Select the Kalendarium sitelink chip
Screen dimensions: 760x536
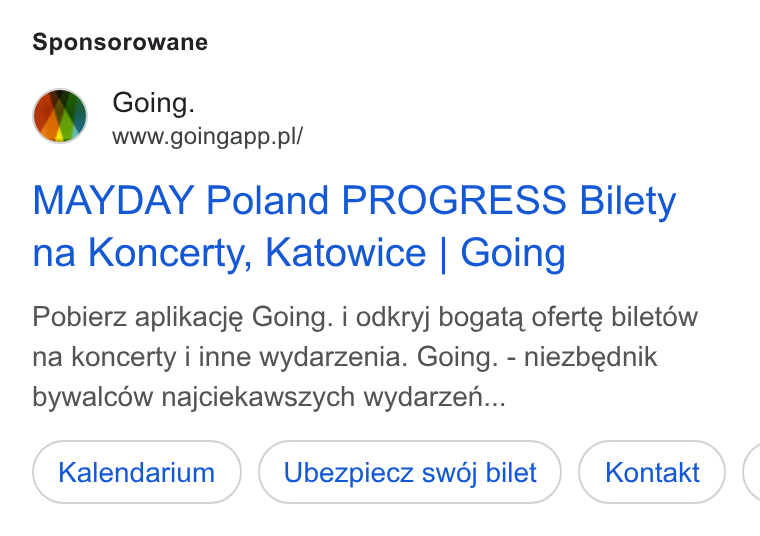[137, 472]
